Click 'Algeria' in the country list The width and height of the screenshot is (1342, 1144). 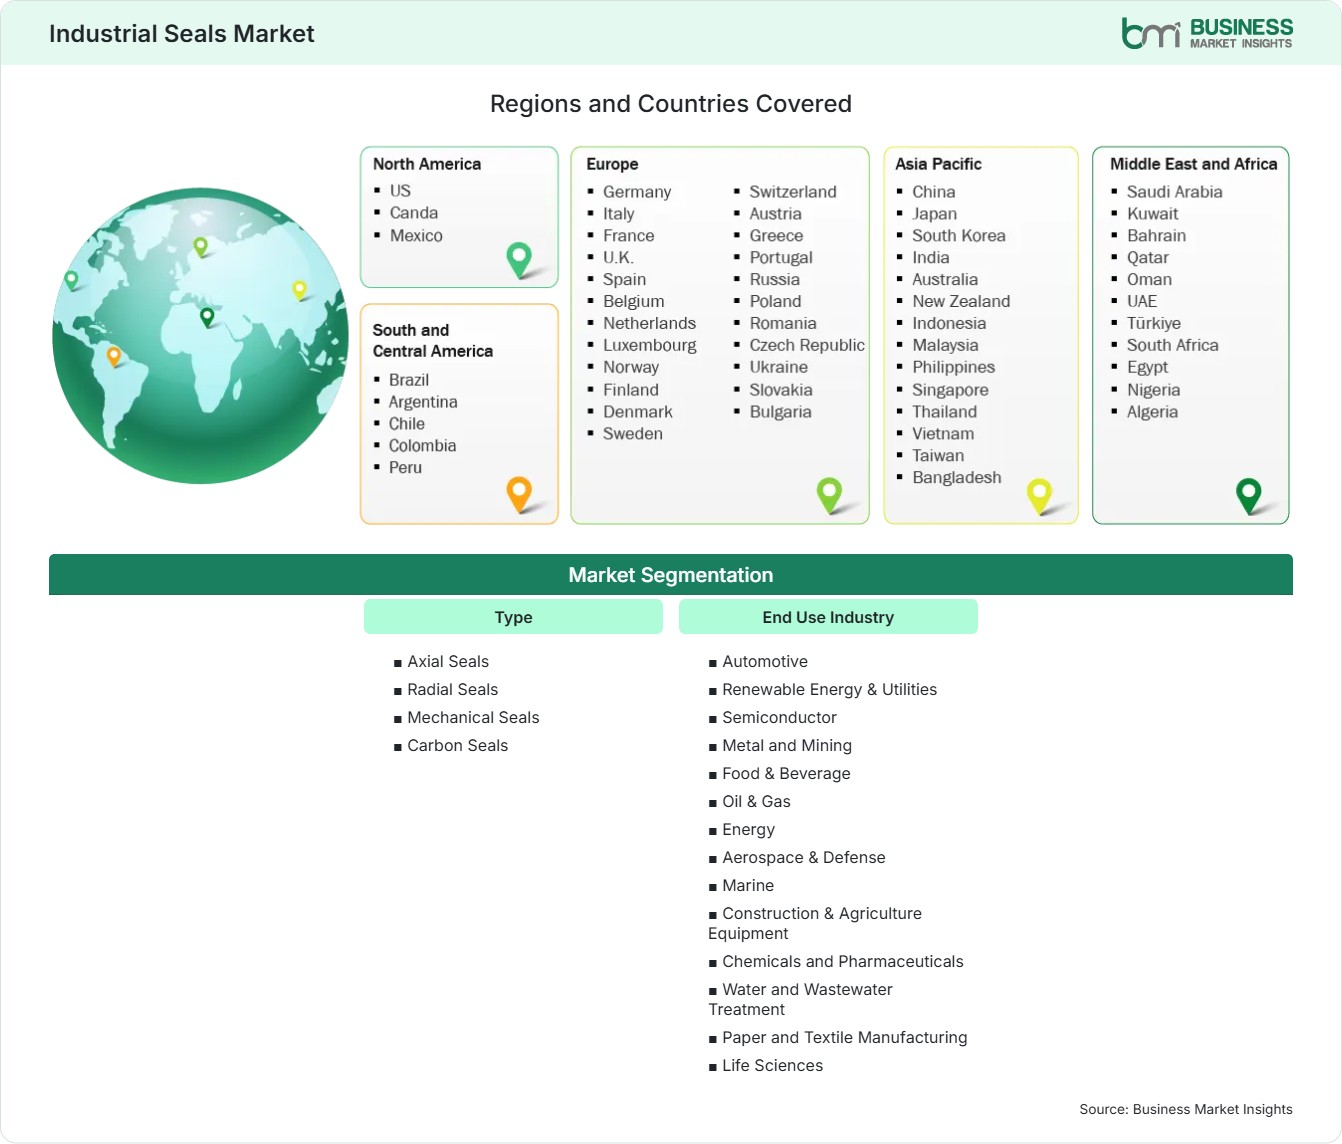(1152, 412)
